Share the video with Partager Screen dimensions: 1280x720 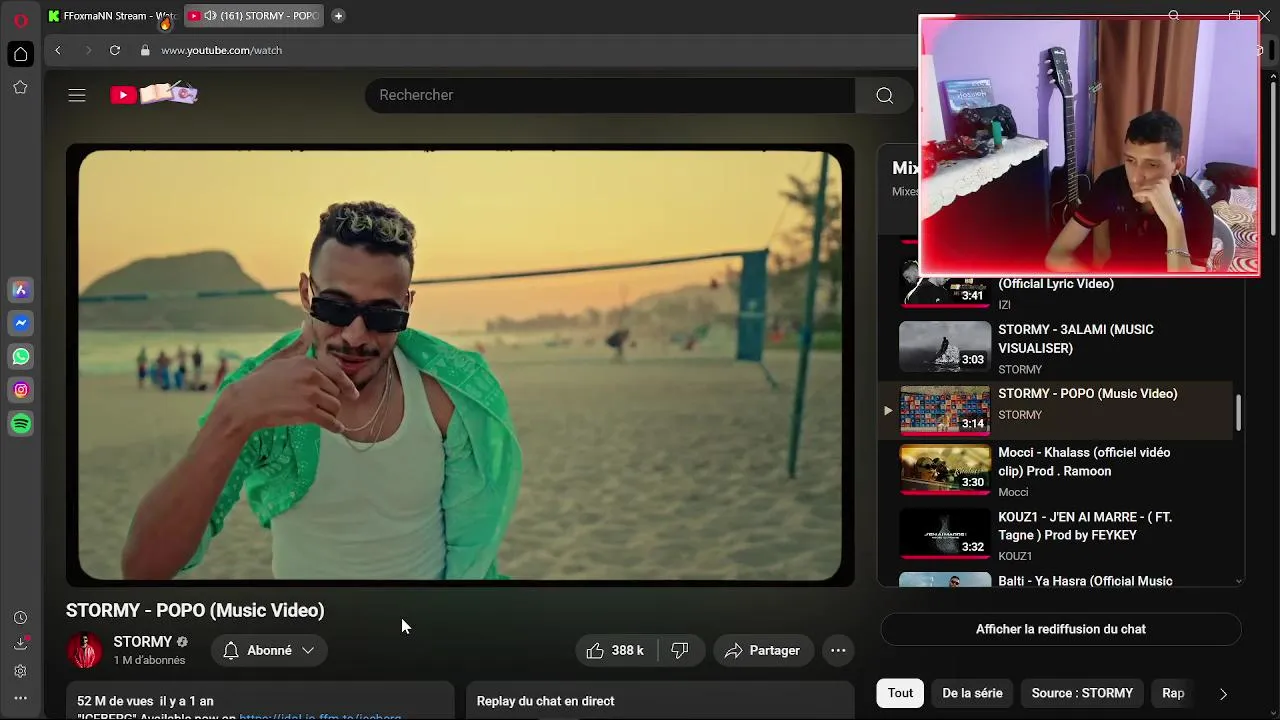pos(763,650)
